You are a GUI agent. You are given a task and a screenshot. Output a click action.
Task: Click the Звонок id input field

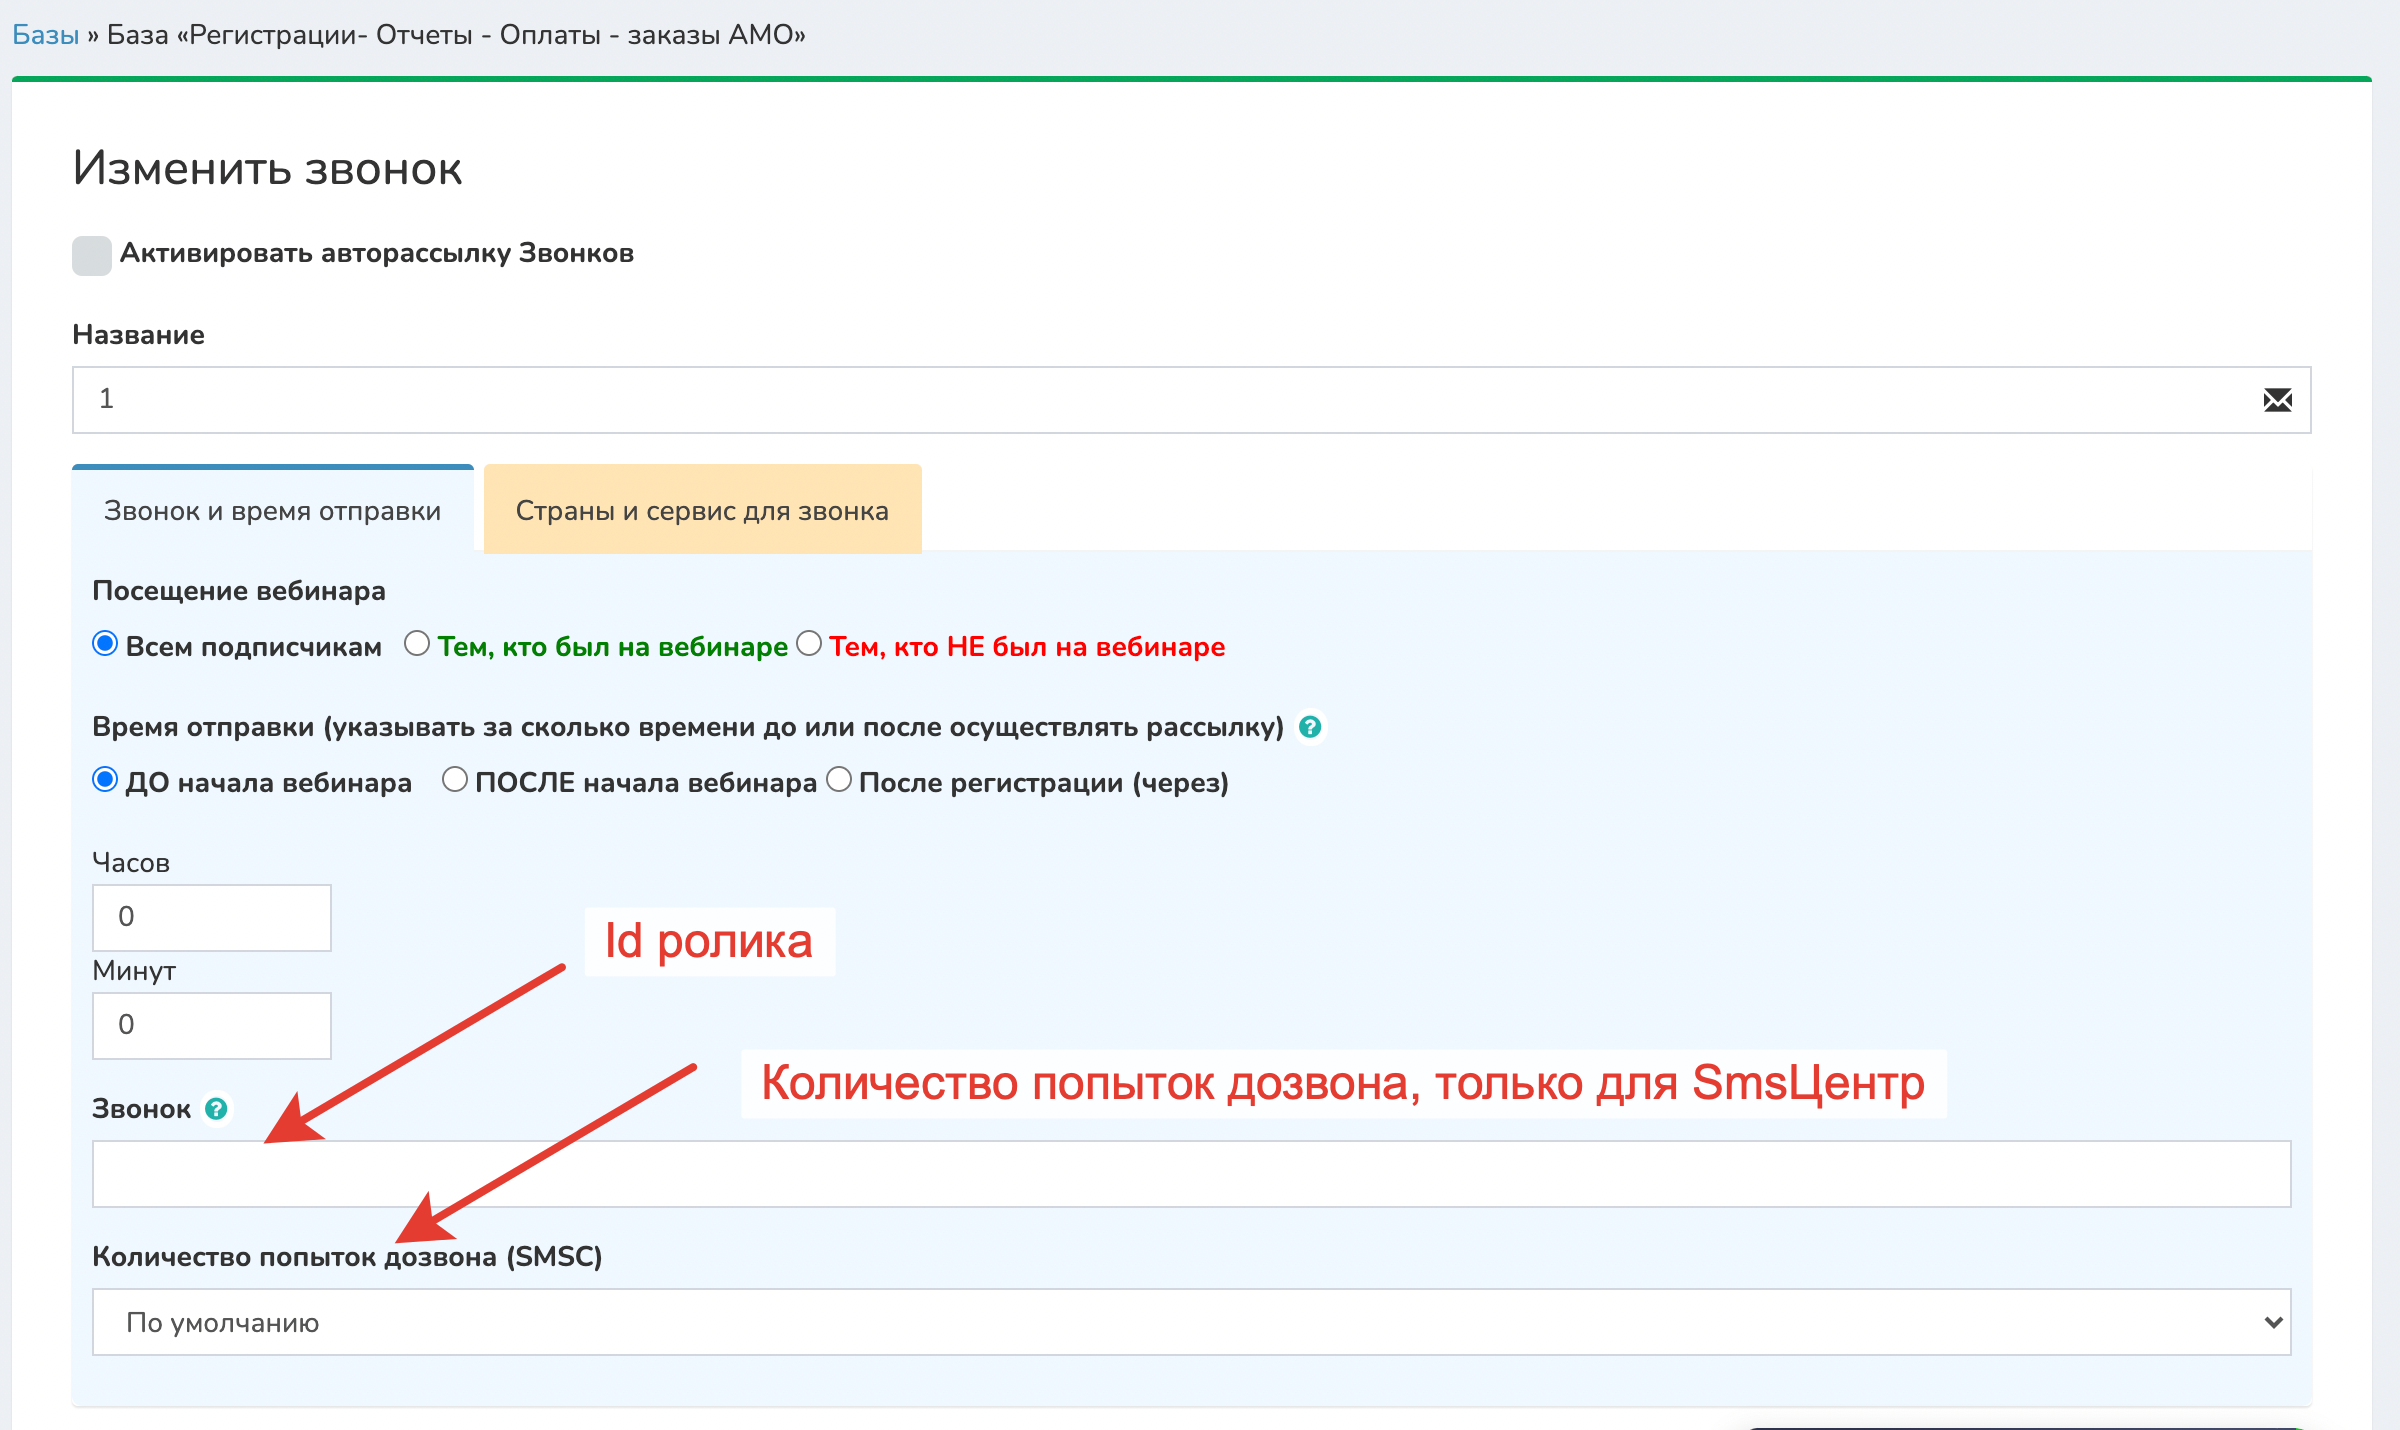[1190, 1174]
